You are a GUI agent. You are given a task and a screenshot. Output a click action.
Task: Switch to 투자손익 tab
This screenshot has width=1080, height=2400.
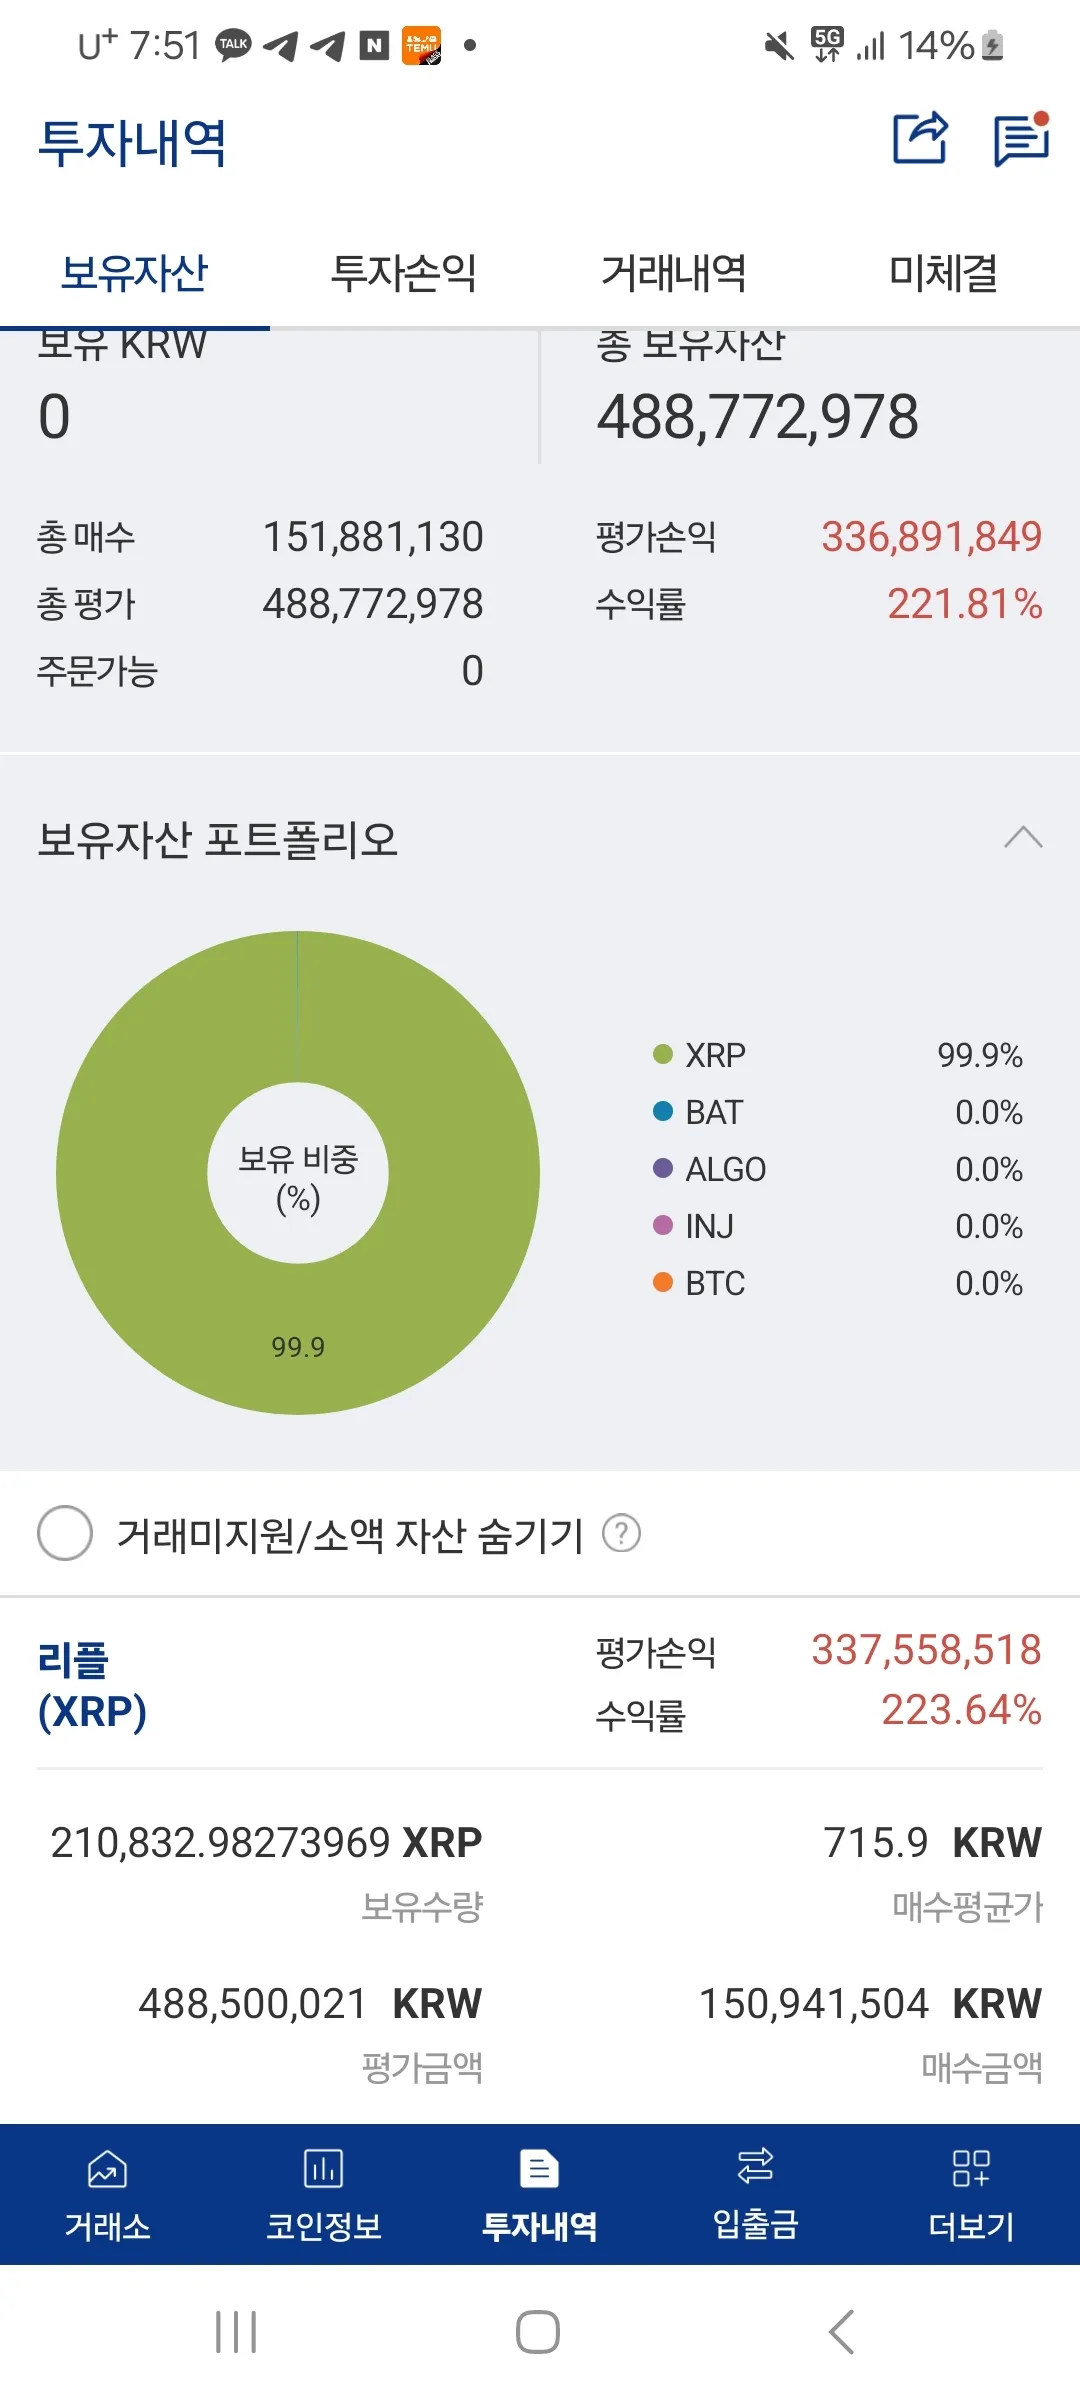pos(404,272)
